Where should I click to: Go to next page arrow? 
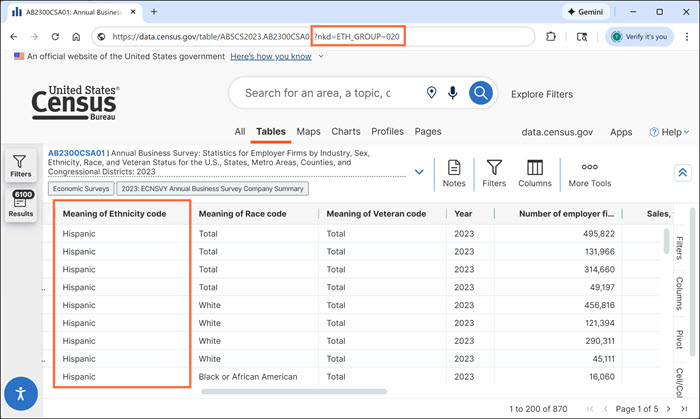[x=668, y=409]
